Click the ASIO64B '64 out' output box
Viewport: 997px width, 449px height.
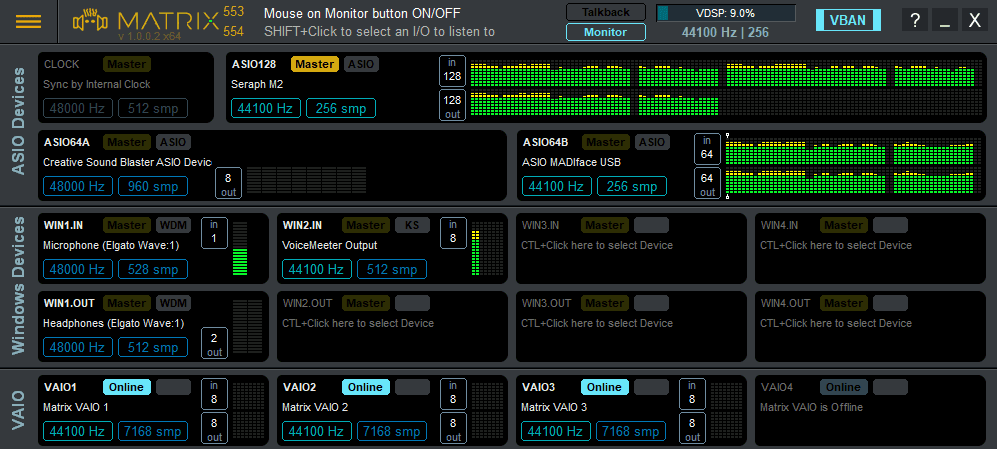[707, 184]
